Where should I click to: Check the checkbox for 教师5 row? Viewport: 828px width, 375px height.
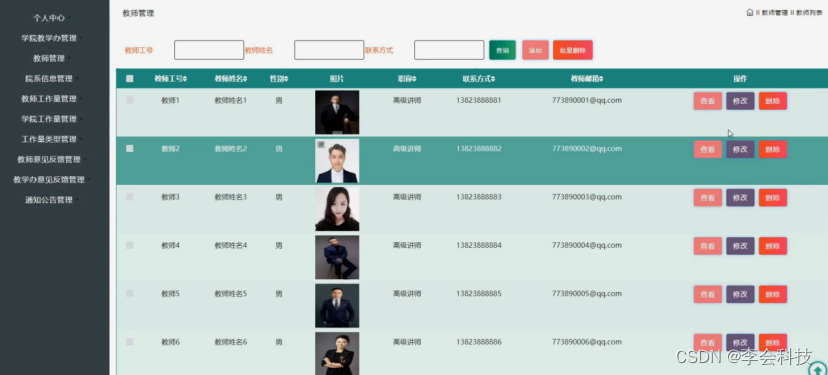coord(129,293)
